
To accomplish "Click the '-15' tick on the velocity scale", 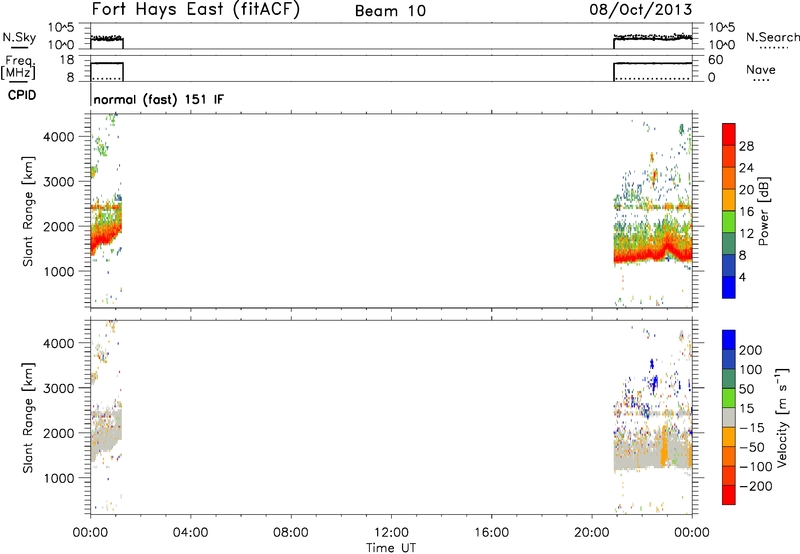I will [x=752, y=428].
